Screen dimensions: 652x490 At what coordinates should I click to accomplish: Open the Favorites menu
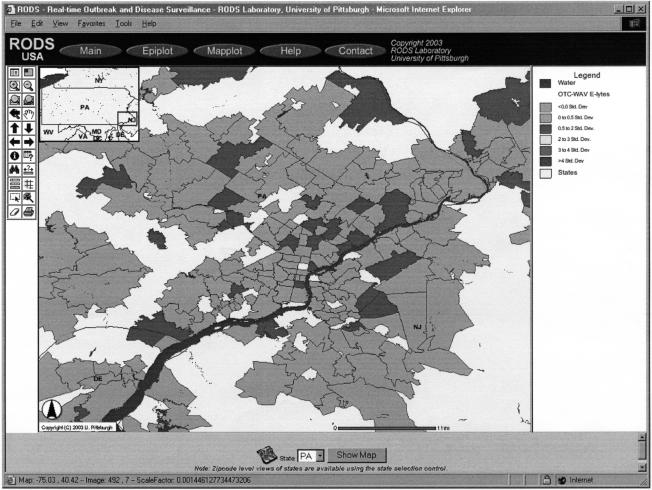coord(91,24)
